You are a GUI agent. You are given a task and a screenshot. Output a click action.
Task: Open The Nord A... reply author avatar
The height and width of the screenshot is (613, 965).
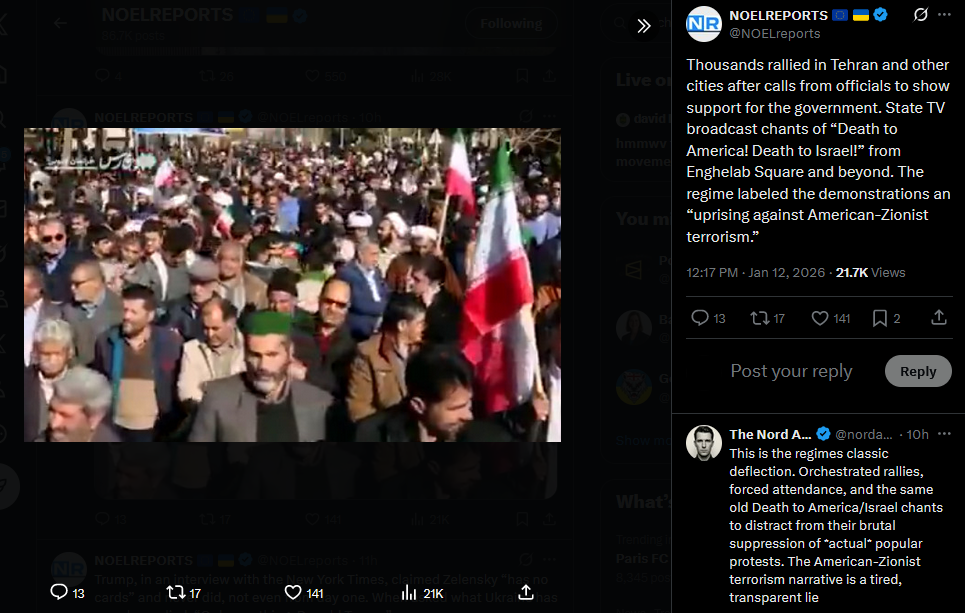click(703, 443)
